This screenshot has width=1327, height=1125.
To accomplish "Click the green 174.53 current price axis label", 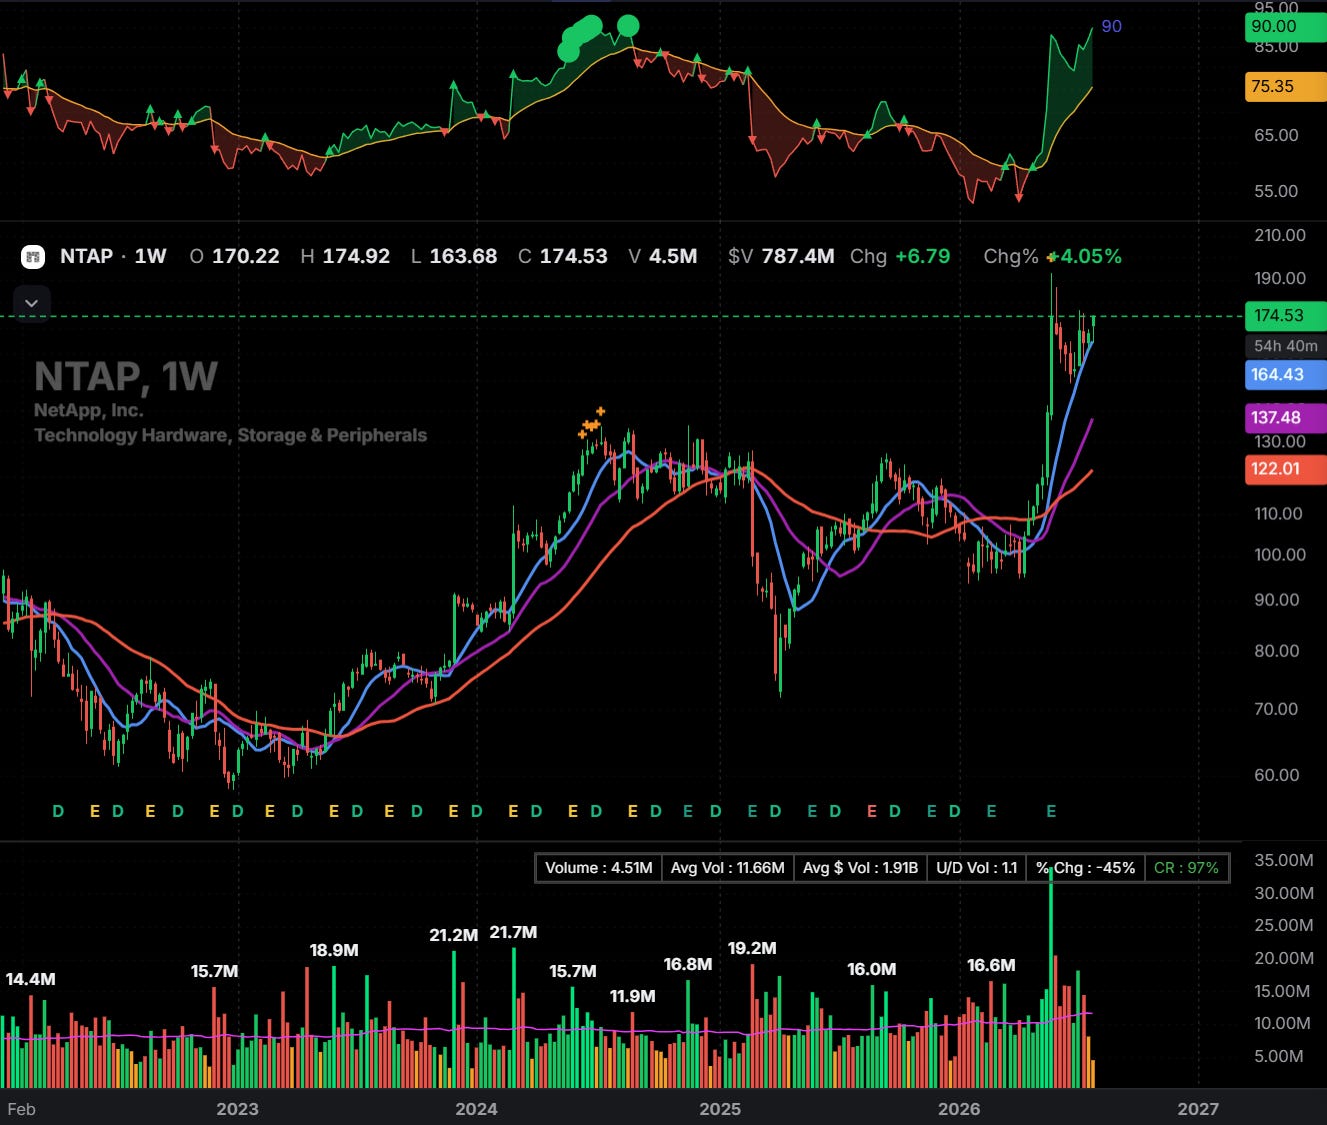I will click(x=1285, y=315).
